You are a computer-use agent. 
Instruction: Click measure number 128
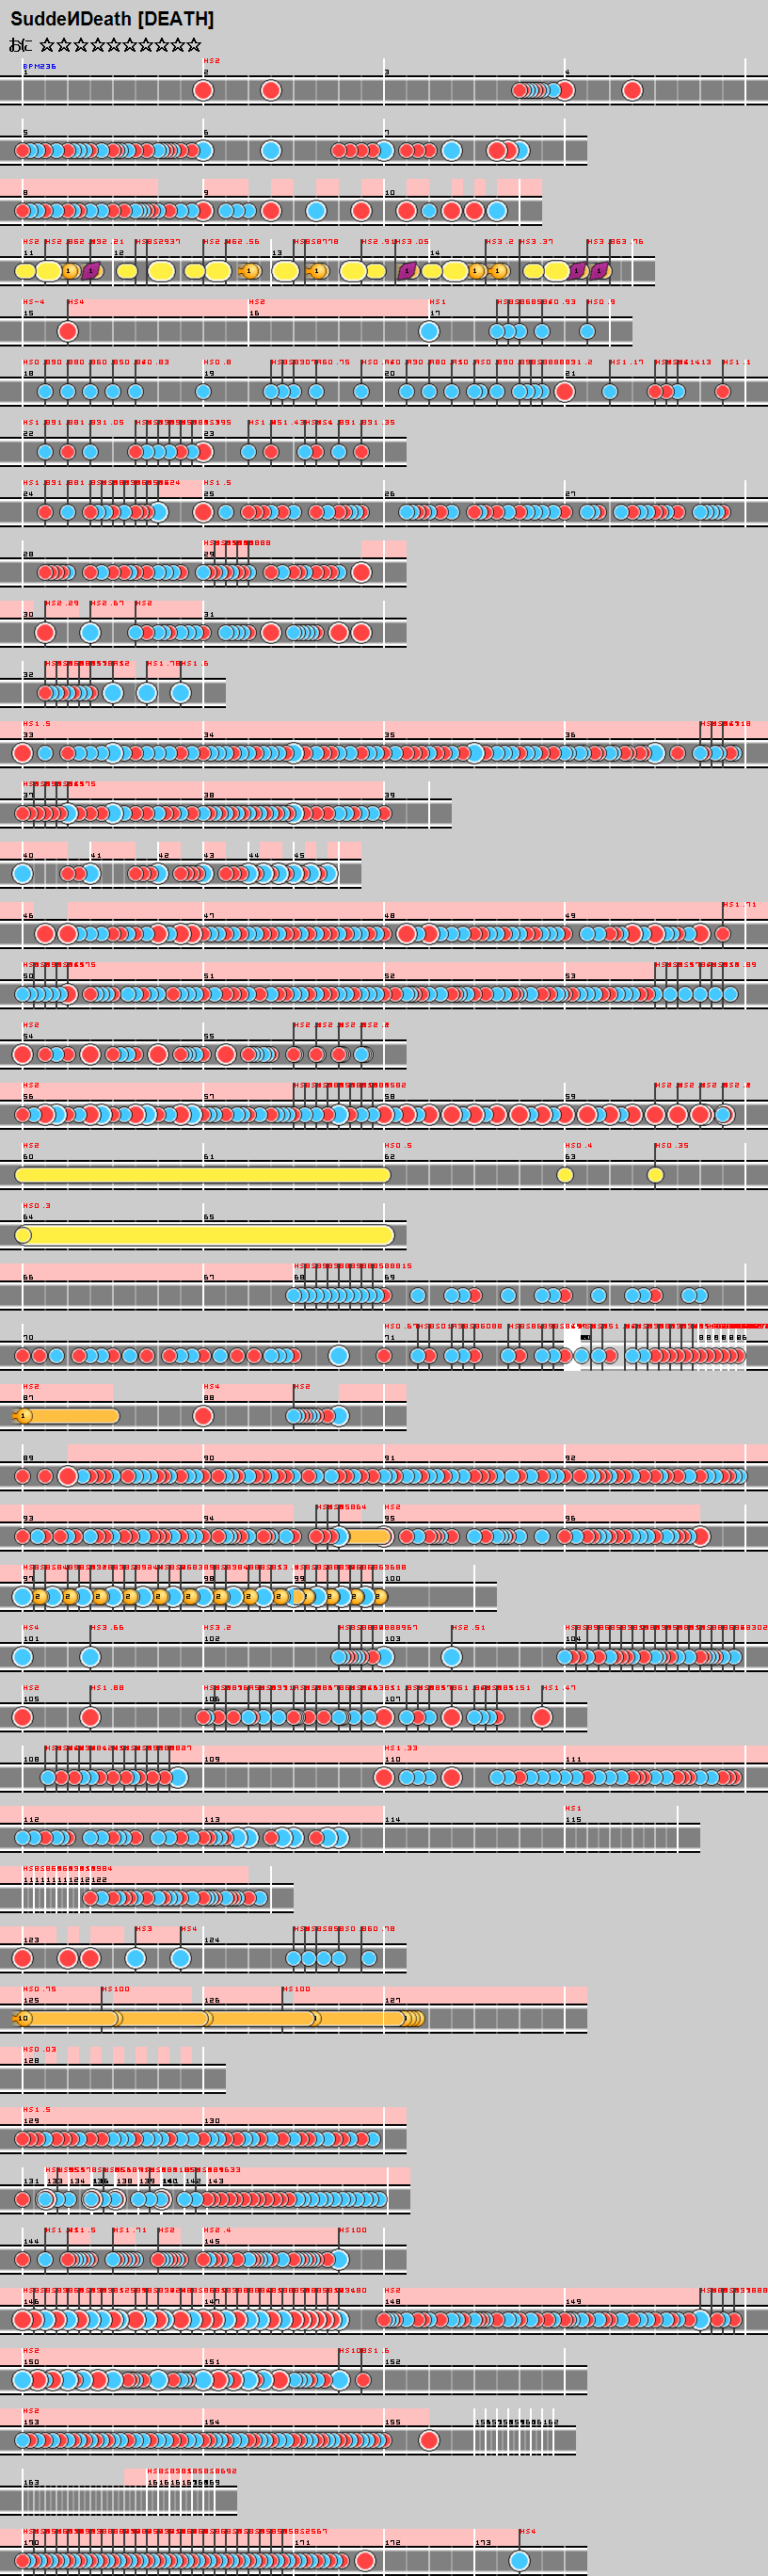31,2061
